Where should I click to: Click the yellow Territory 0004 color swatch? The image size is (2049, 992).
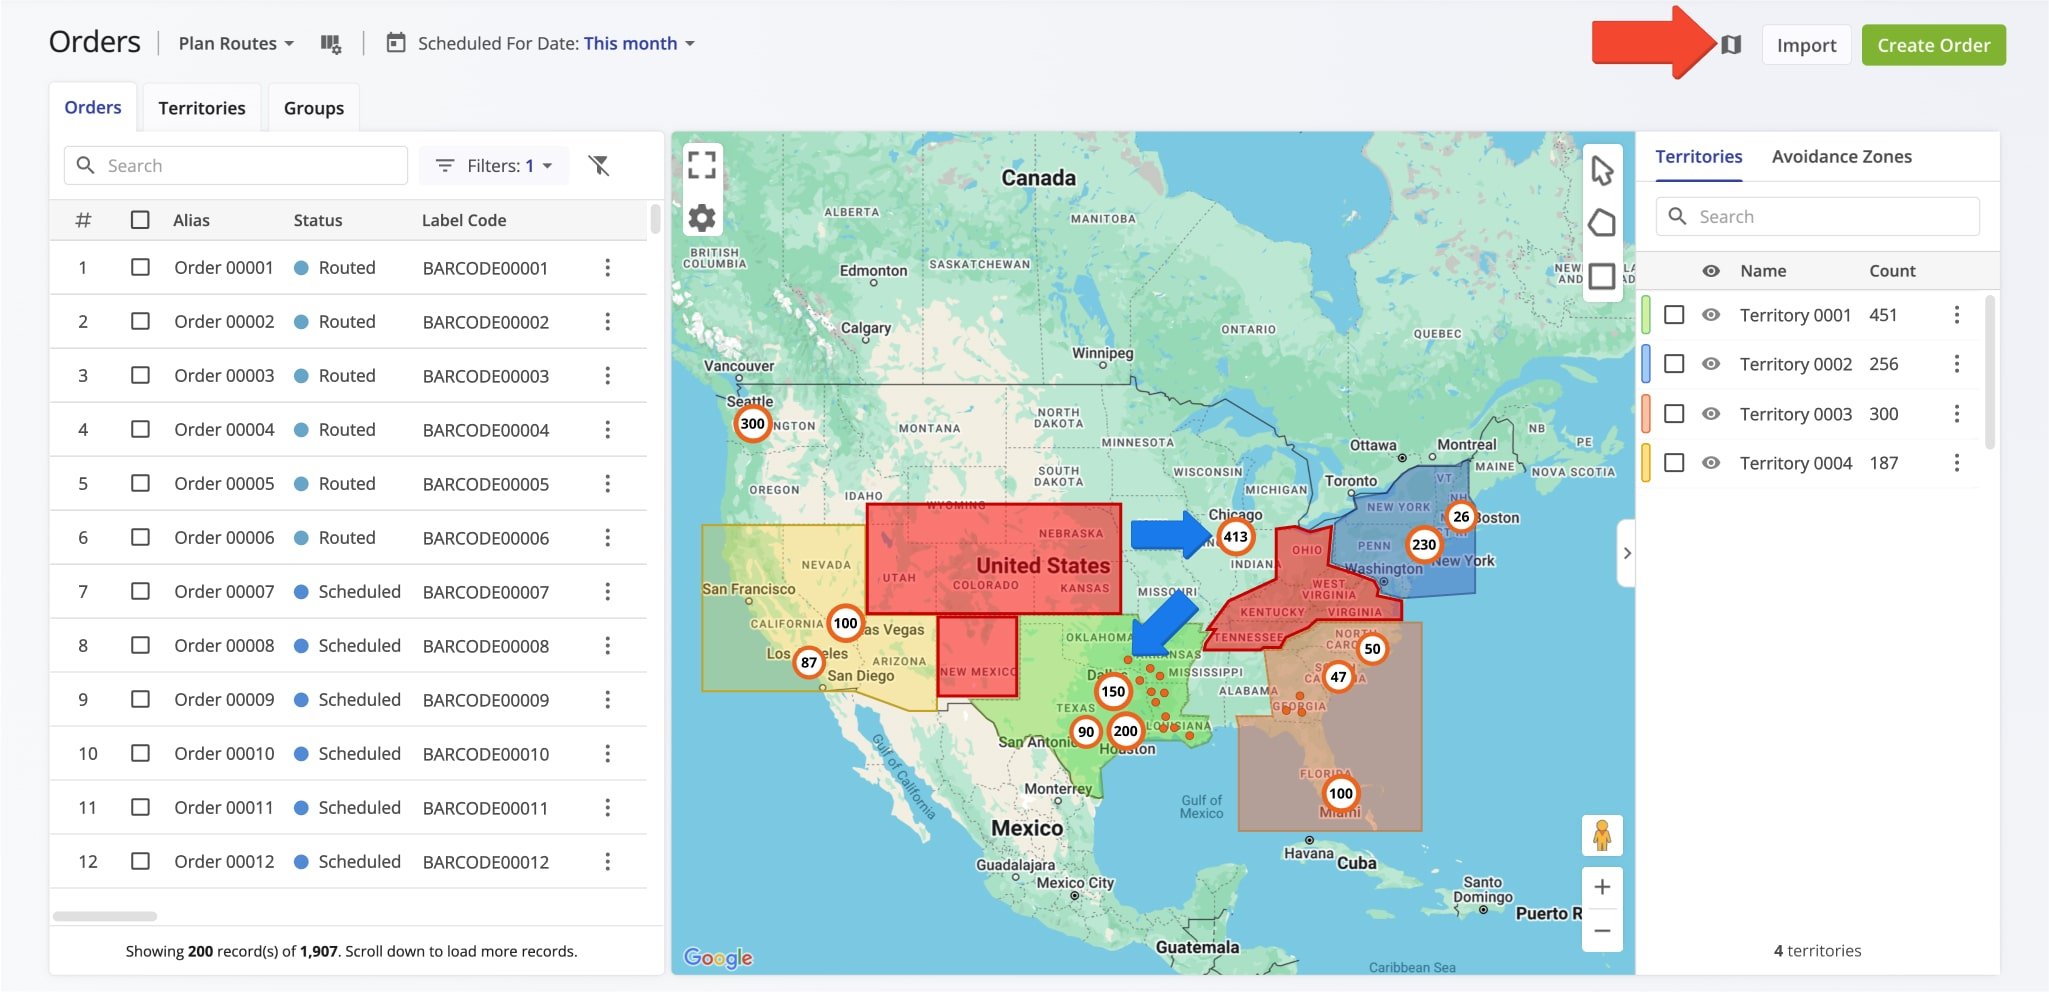click(1645, 463)
